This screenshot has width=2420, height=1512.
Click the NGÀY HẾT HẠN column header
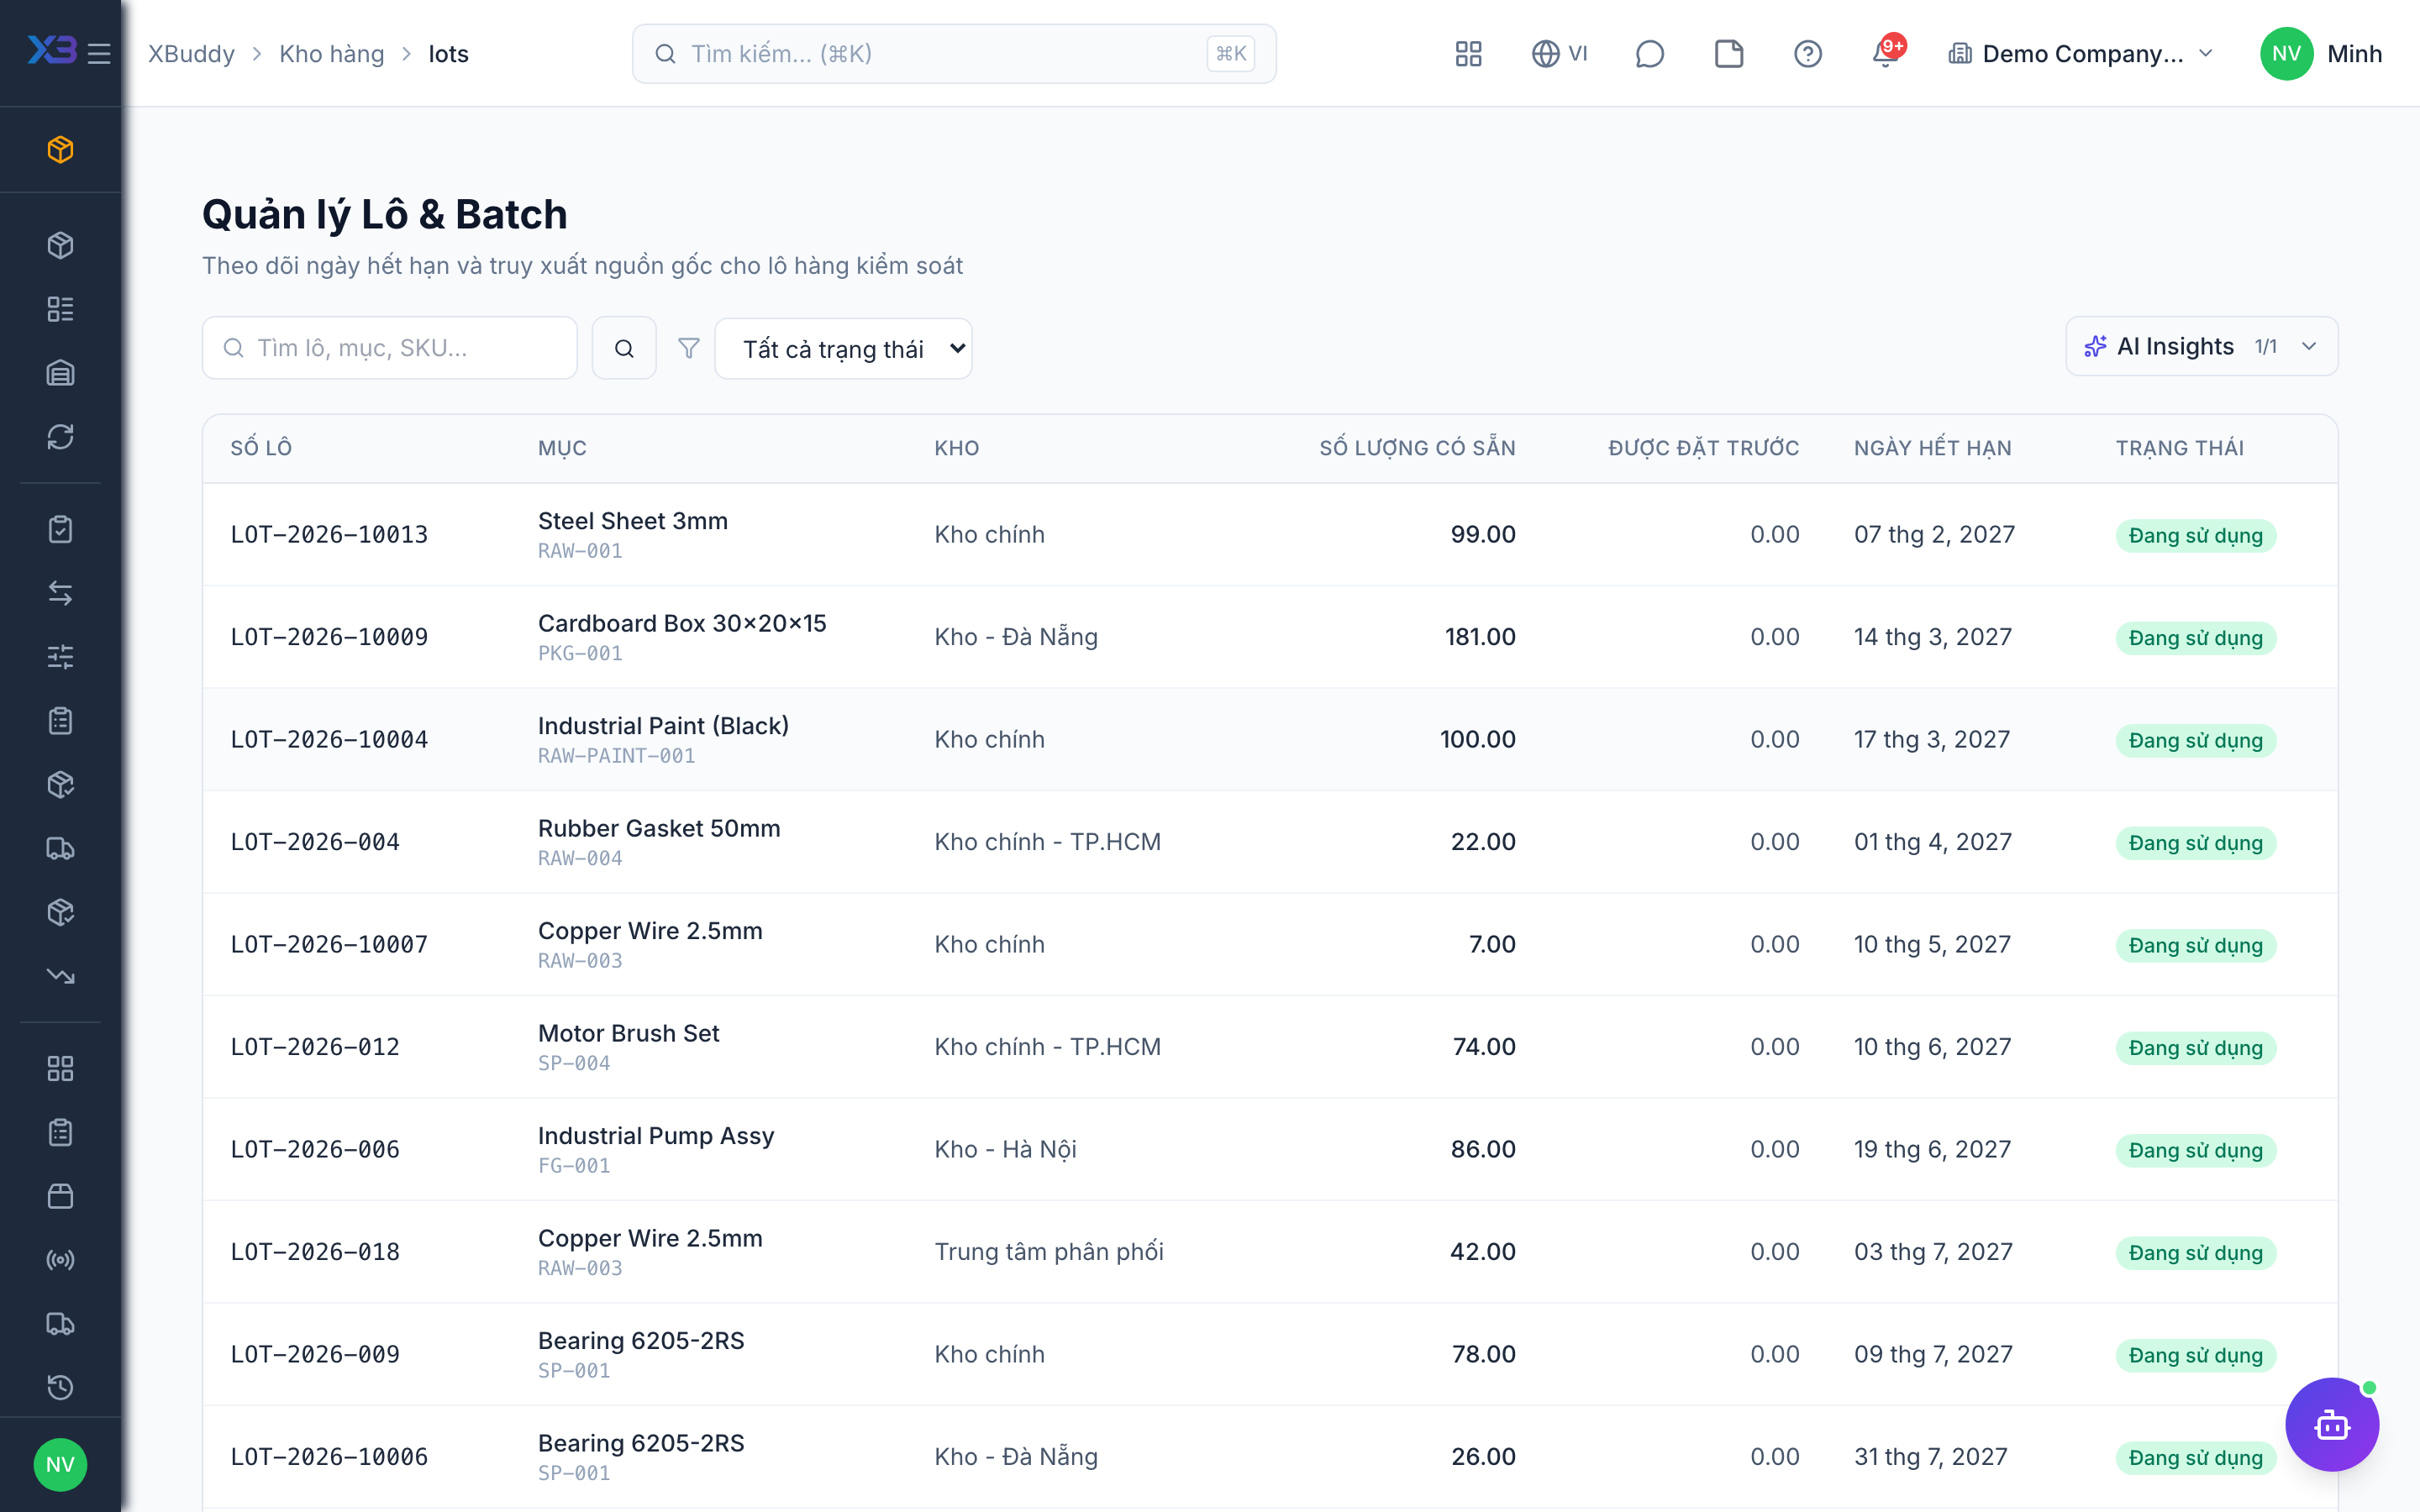click(1932, 448)
